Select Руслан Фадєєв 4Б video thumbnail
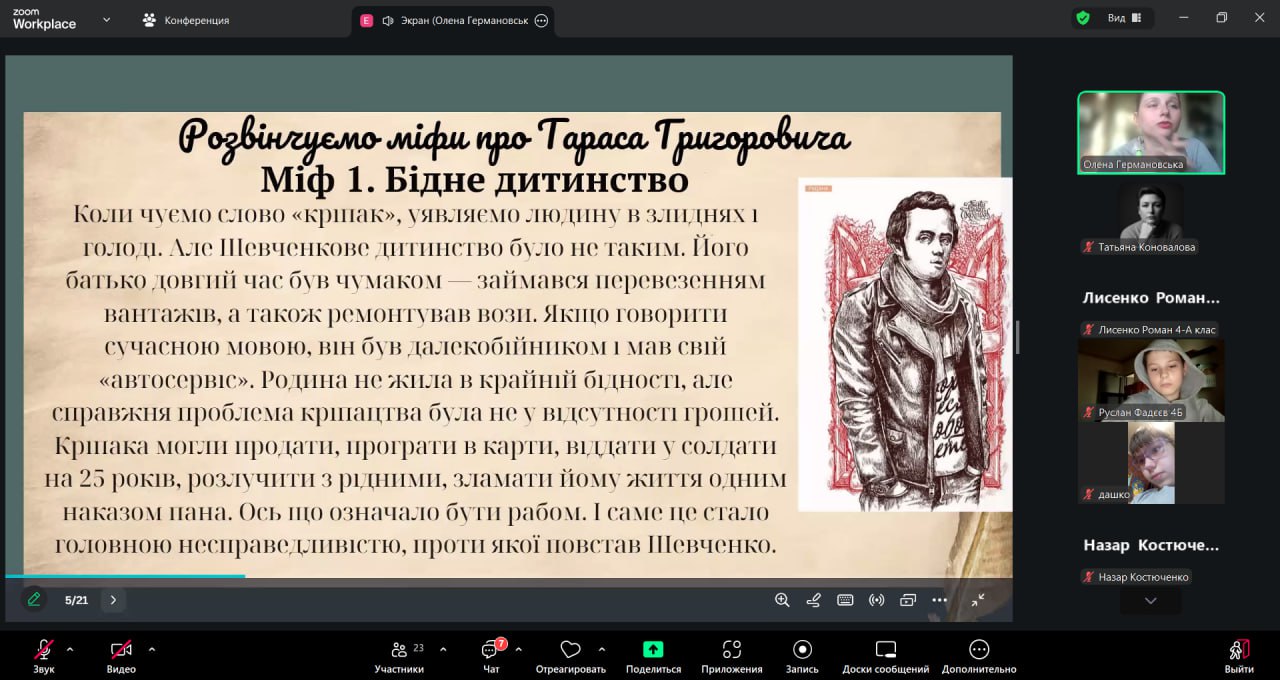Viewport: 1280px width, 680px height. pos(1150,379)
